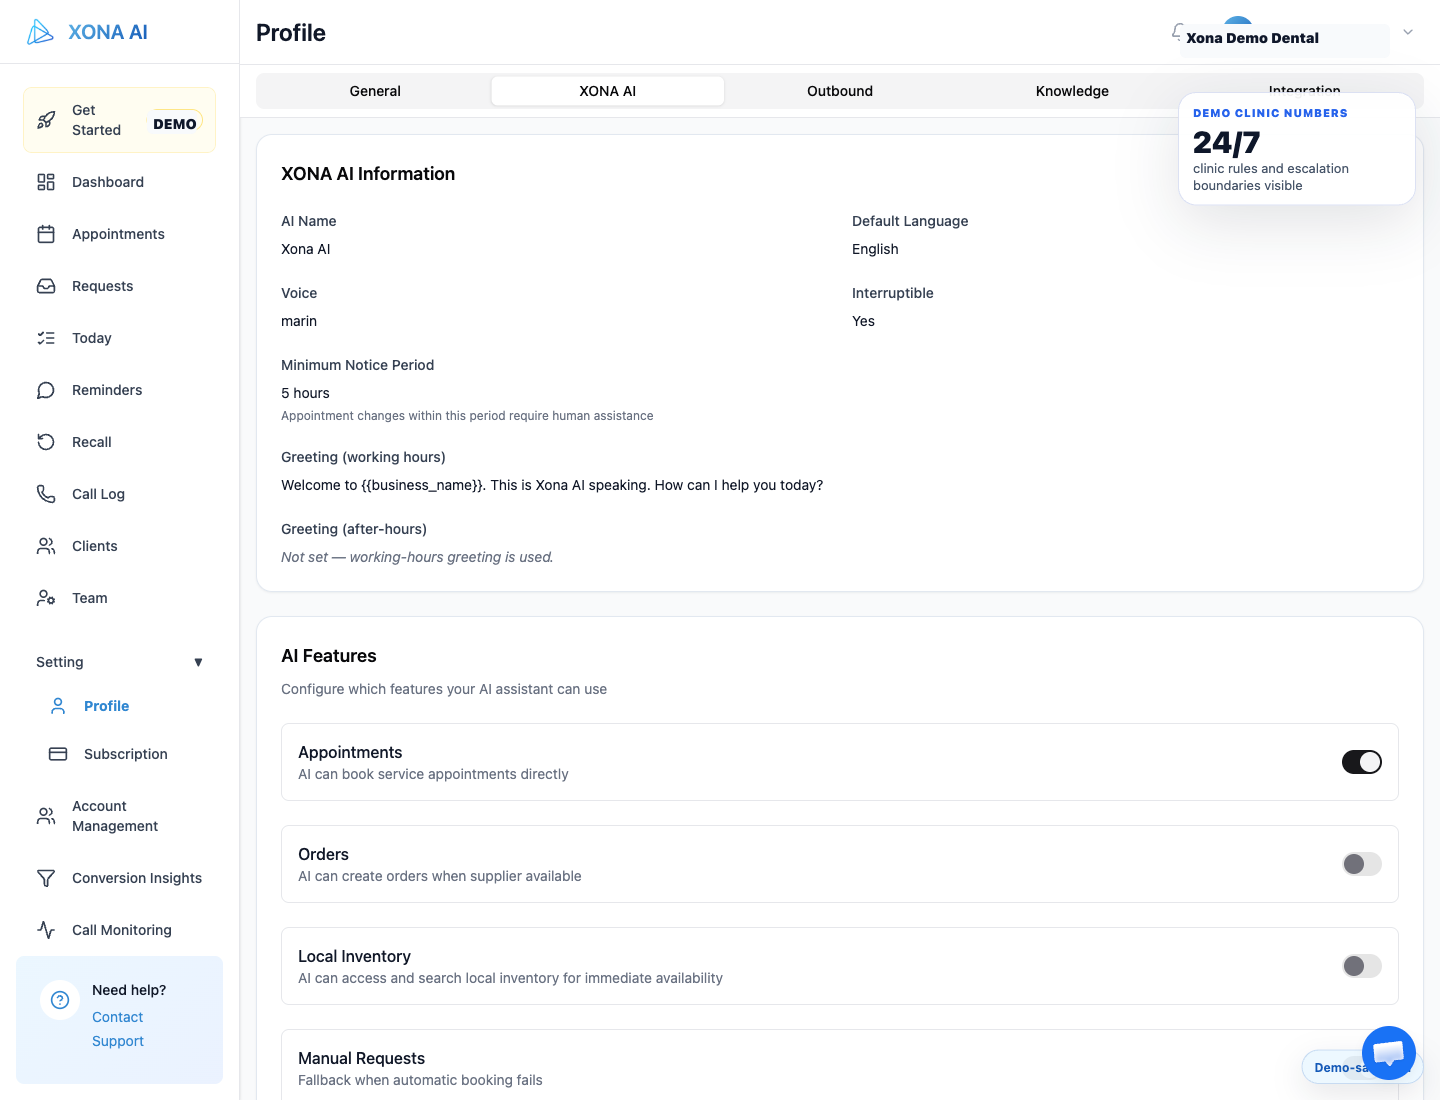This screenshot has height=1100, width=1440.
Task: Click the Subscription card icon
Action: point(58,754)
